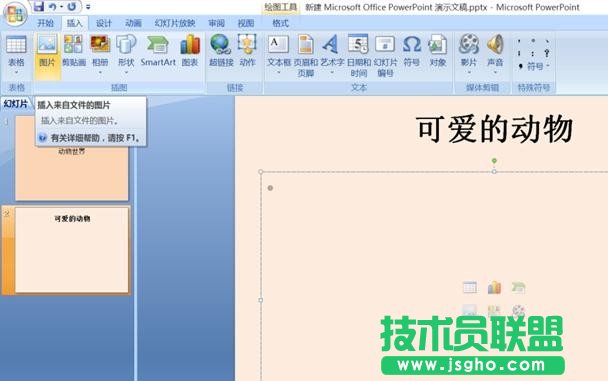Click the left-middle resize handle of placeholder
This screenshot has width=608, height=381.
click(x=260, y=300)
